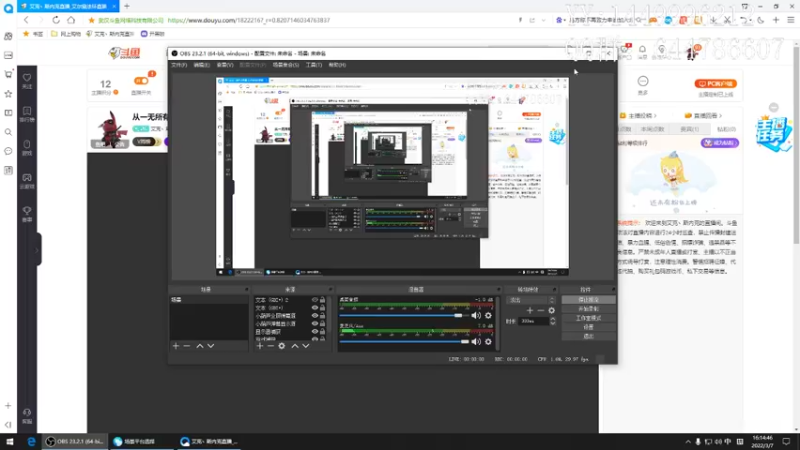Viewport: 800px width, 450px height.
Task: Move source down in the Sources panel
Action: pyautogui.click(x=306, y=346)
